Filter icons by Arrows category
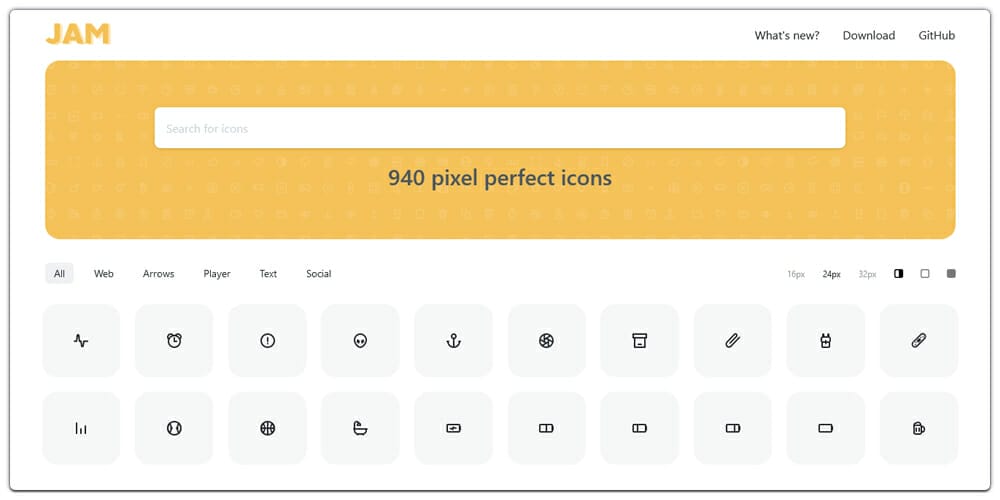The image size is (1000, 500). click(x=159, y=274)
